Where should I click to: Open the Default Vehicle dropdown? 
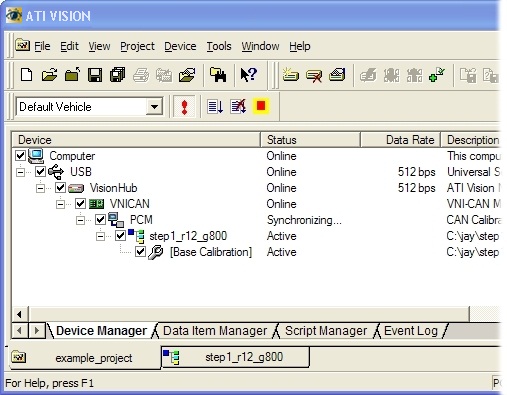point(154,107)
